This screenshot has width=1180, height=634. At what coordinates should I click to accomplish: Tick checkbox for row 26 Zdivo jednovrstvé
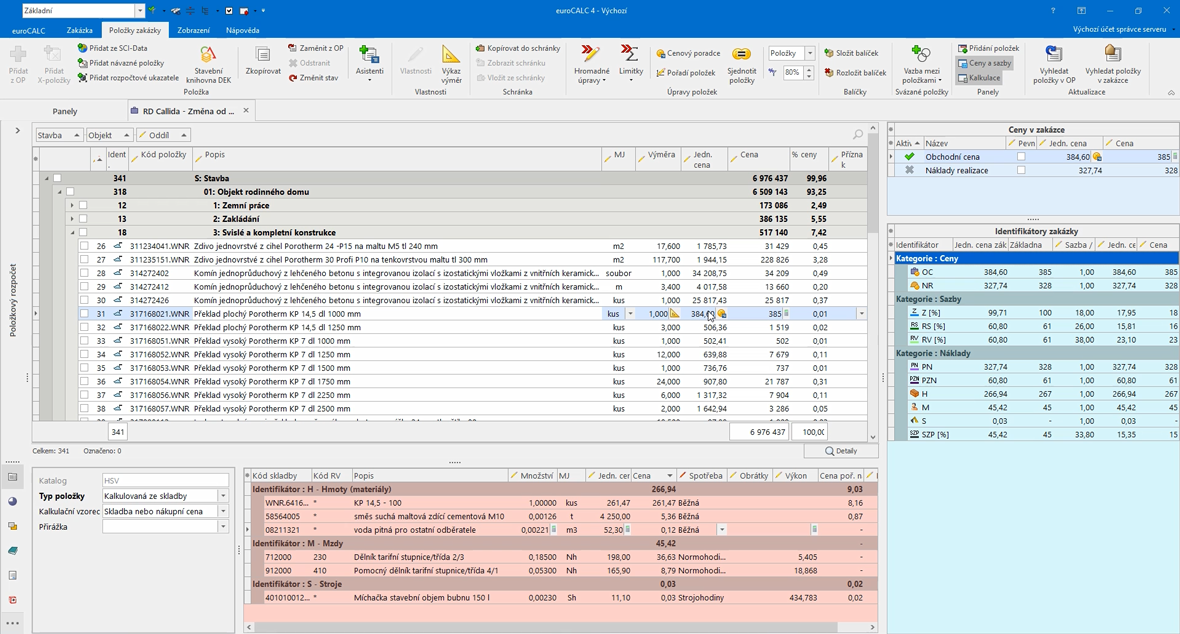tap(84, 246)
